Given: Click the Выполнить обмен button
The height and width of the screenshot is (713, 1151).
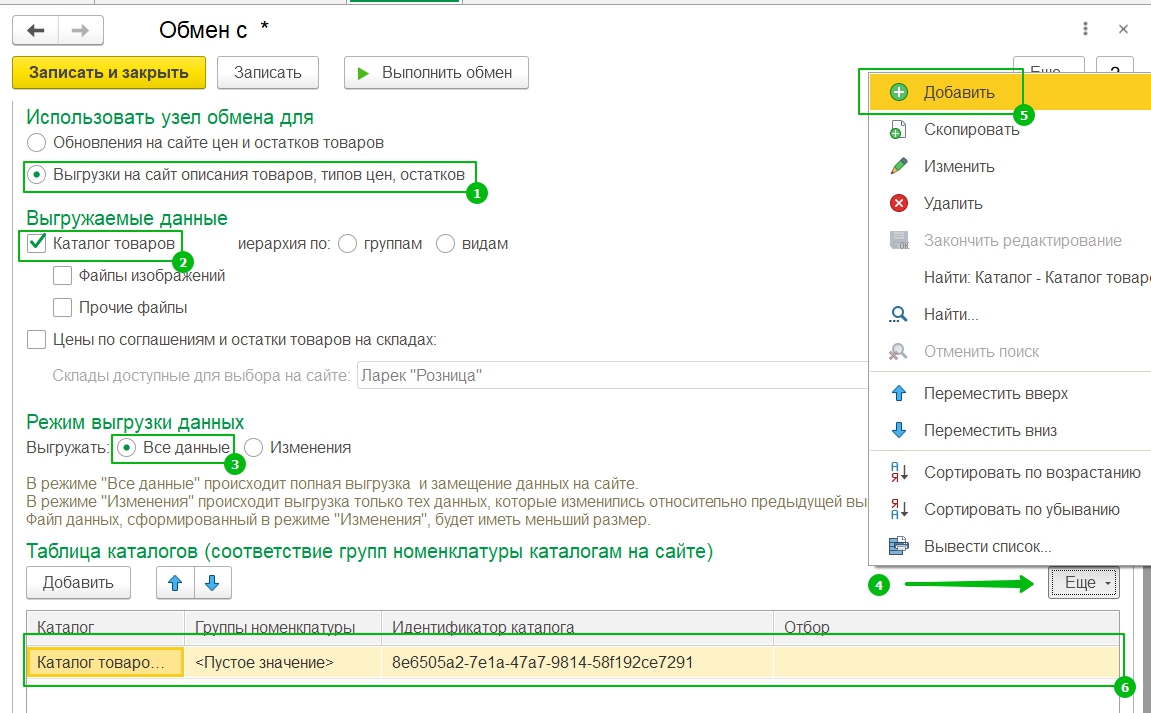Looking at the screenshot, I should [x=436, y=73].
